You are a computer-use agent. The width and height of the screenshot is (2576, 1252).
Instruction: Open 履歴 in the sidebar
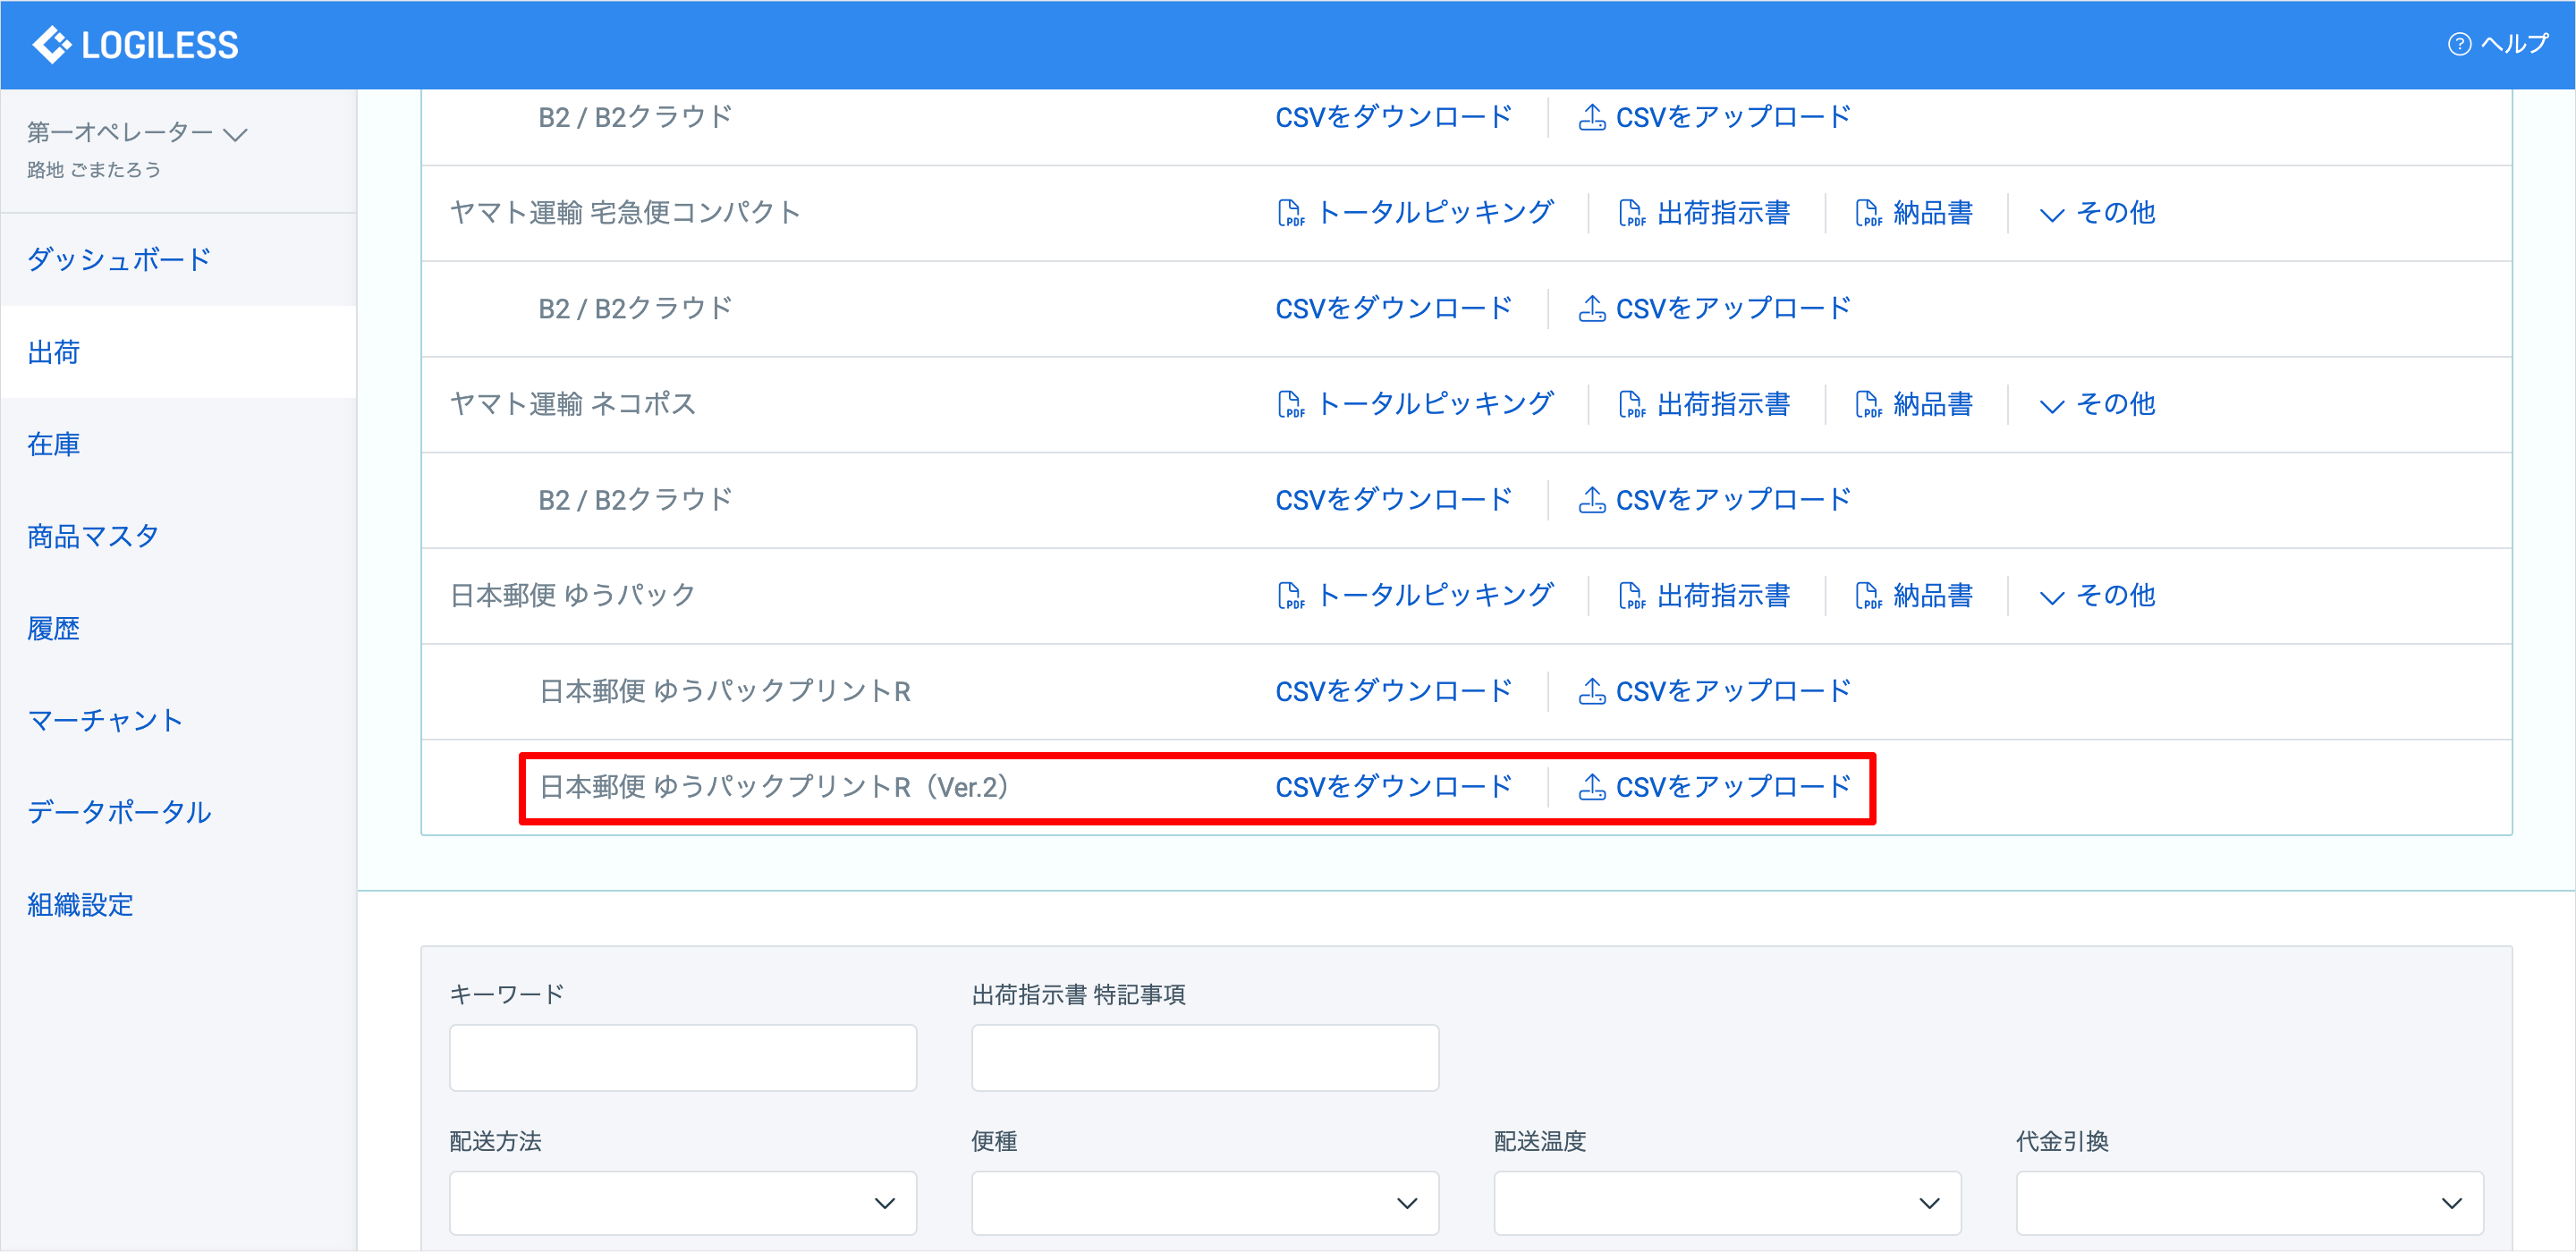point(54,628)
